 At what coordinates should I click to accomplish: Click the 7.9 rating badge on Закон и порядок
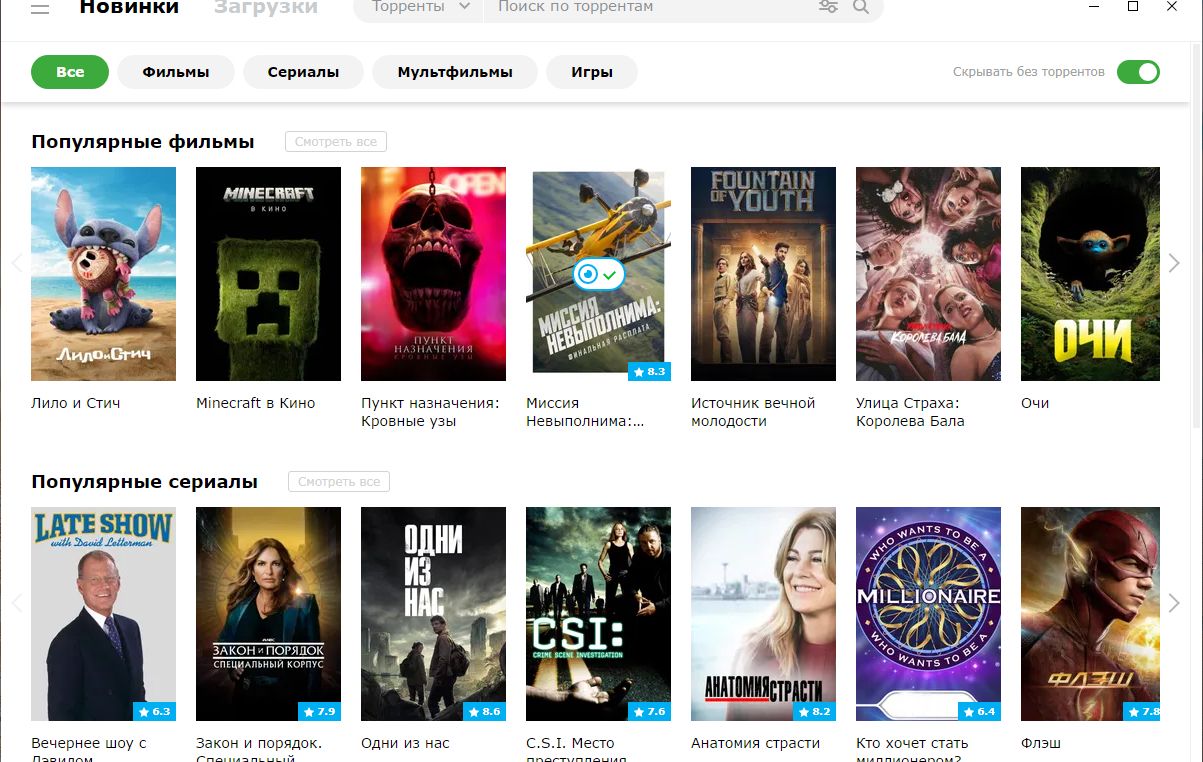(319, 712)
